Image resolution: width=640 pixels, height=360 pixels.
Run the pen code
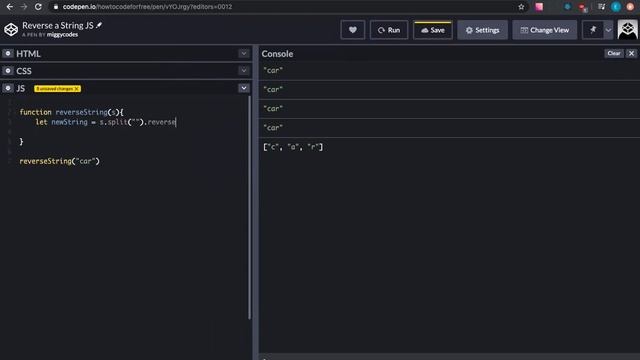(389, 30)
